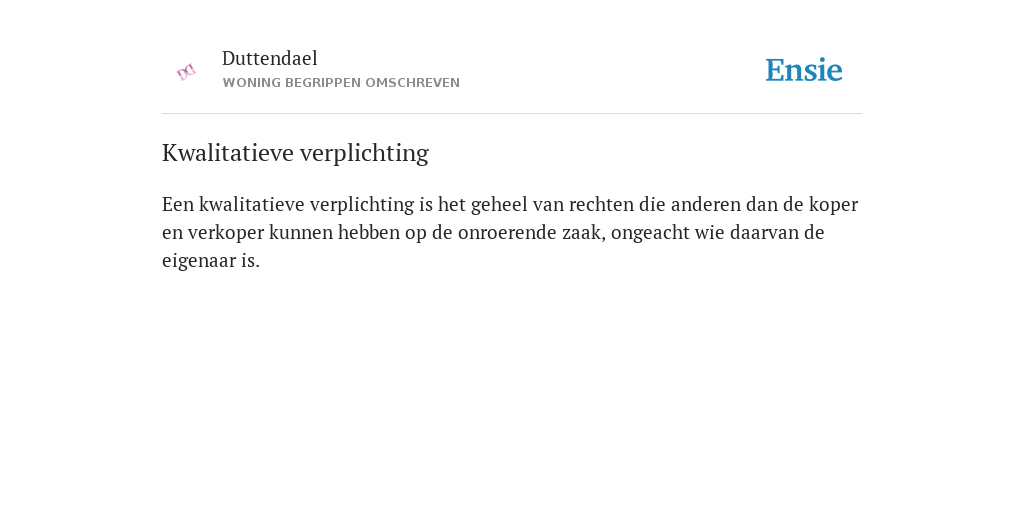Screen dimensions: 1024x512
Task: Click the definition paragraph's first word 'Een'
Action: click(x=178, y=204)
